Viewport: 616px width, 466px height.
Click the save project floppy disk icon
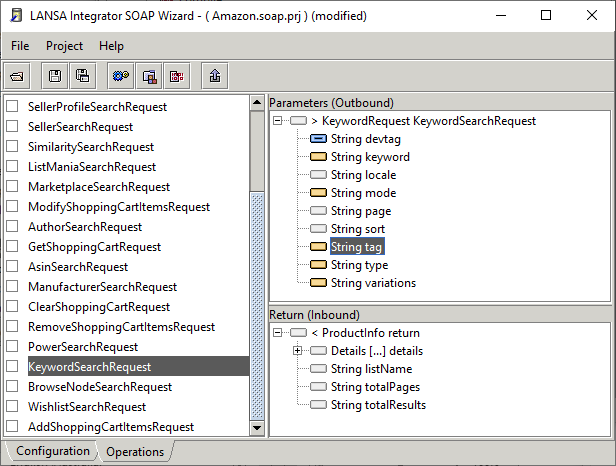(x=55, y=76)
